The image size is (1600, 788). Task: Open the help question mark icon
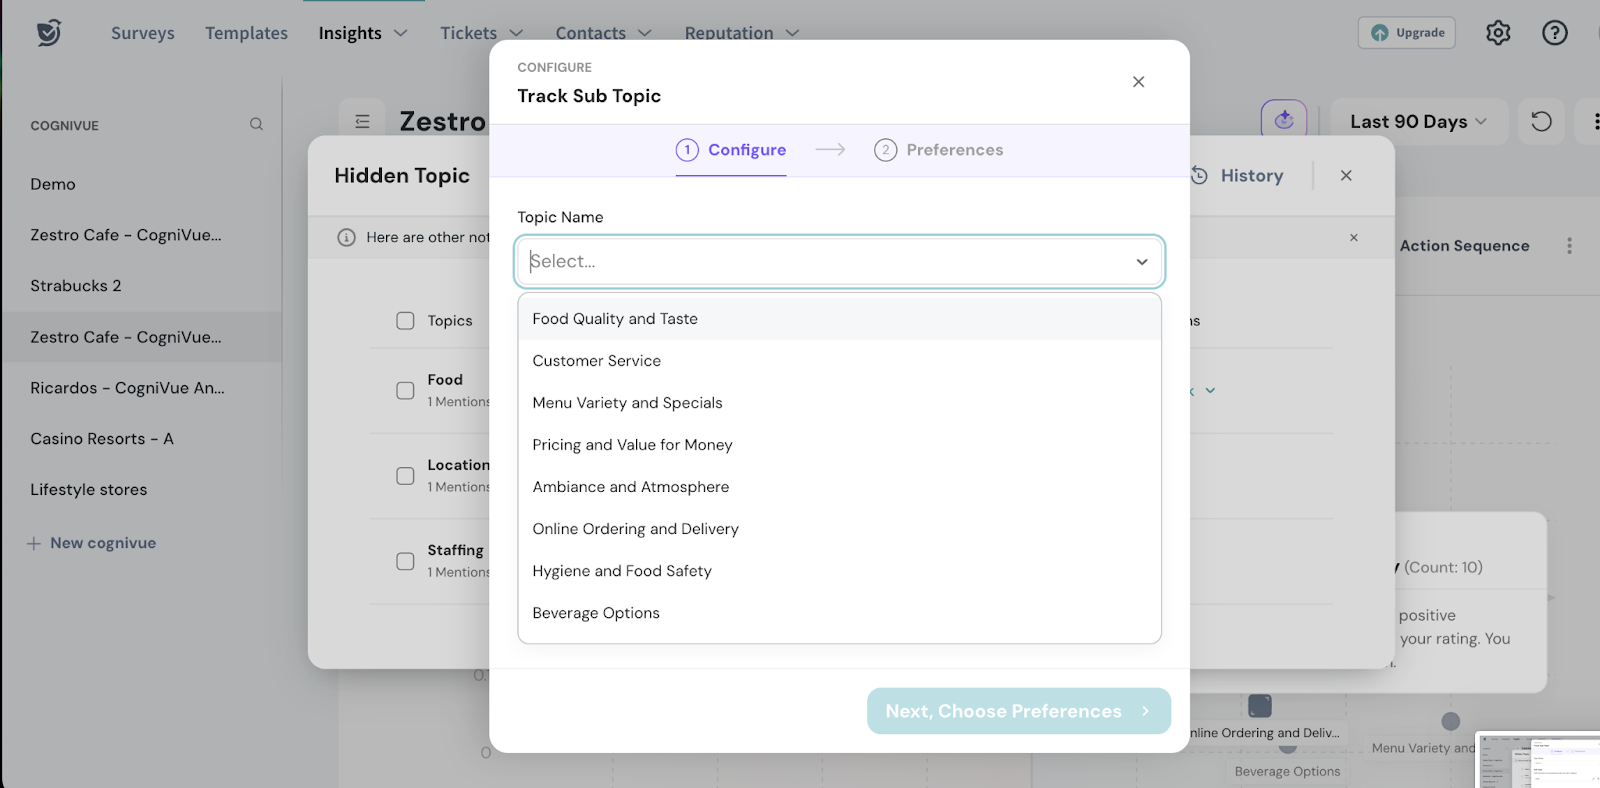[1554, 33]
